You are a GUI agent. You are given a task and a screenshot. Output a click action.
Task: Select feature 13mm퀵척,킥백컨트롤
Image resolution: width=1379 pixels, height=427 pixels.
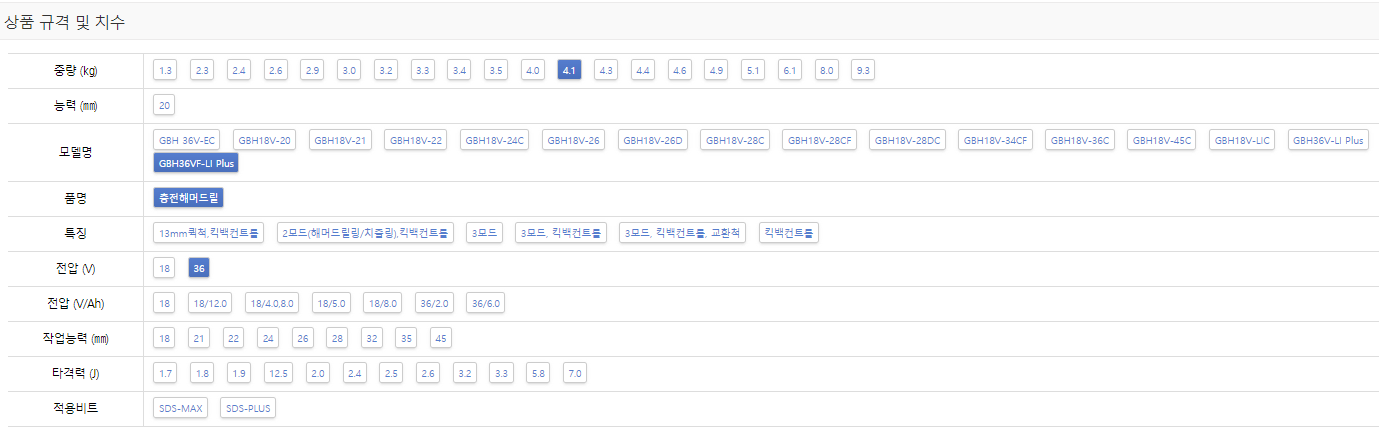point(209,233)
